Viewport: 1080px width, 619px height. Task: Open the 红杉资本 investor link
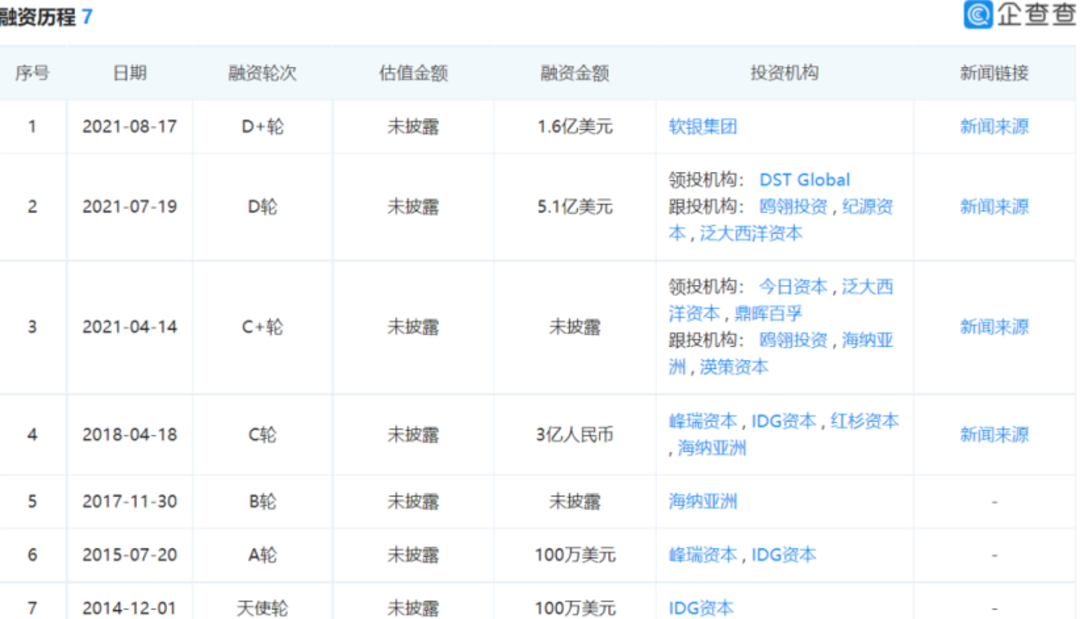[x=864, y=421]
